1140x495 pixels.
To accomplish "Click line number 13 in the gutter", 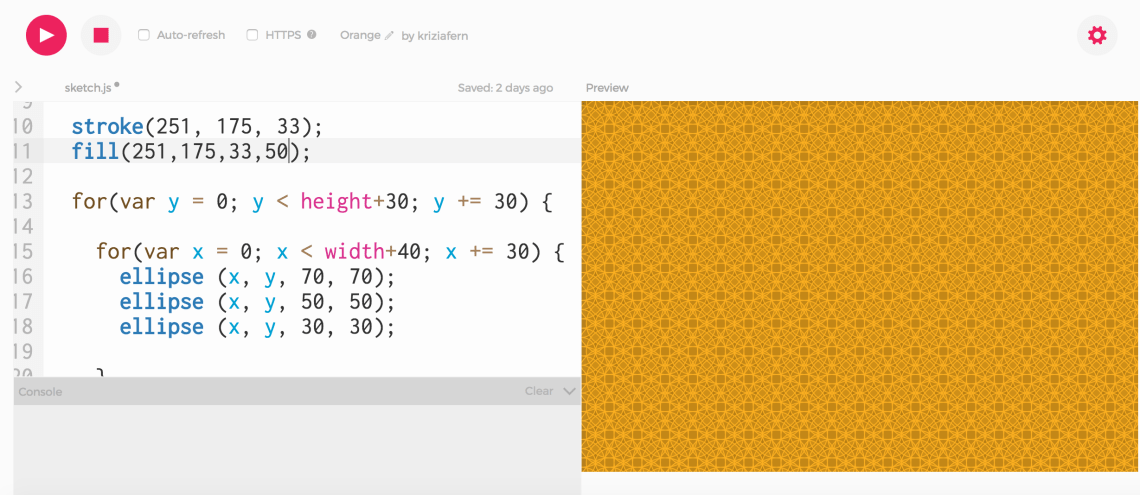I will coord(22,202).
